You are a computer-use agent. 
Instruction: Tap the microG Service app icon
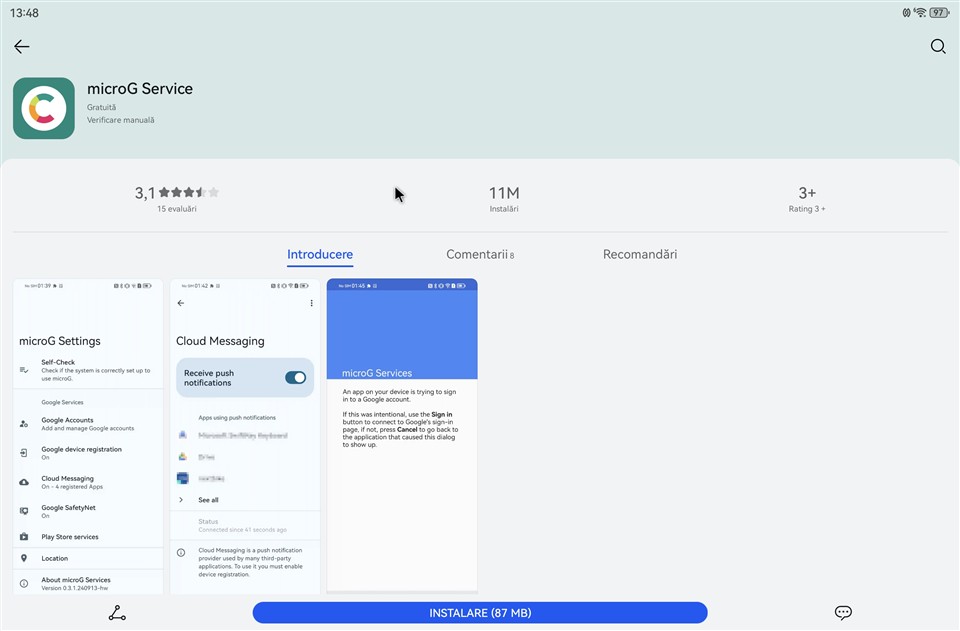(44, 108)
